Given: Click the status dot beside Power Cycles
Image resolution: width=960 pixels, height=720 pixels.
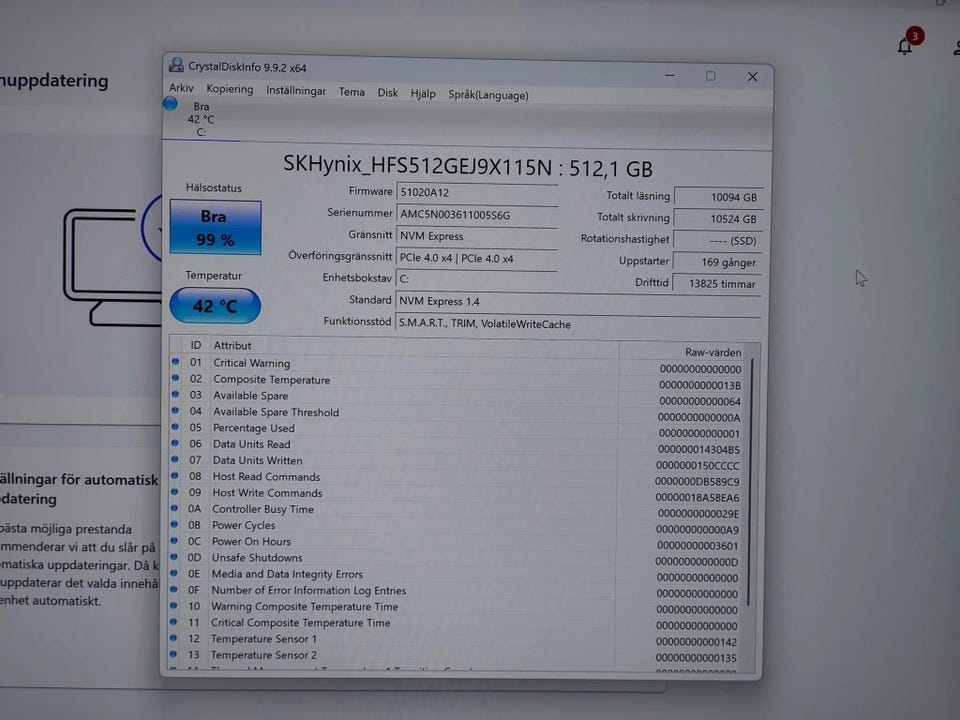Looking at the screenshot, I should point(174,524).
